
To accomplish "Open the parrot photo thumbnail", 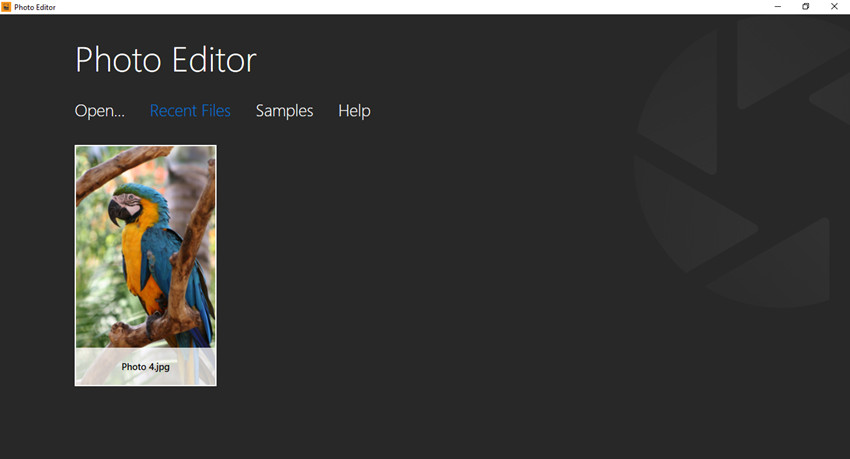I will click(145, 250).
